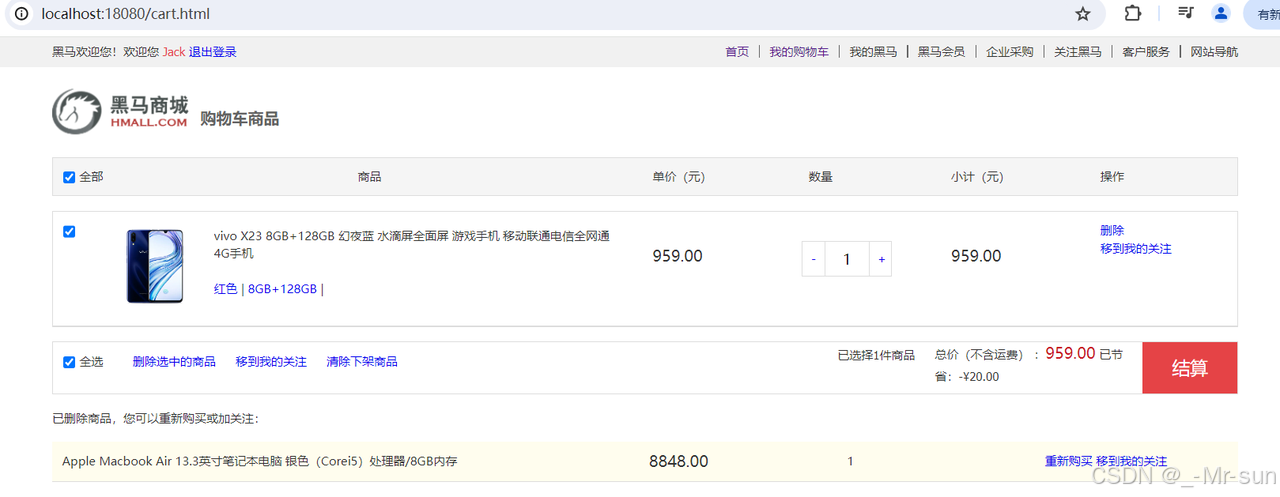
Task: Click the 单价（元） column header
Action: (679, 177)
